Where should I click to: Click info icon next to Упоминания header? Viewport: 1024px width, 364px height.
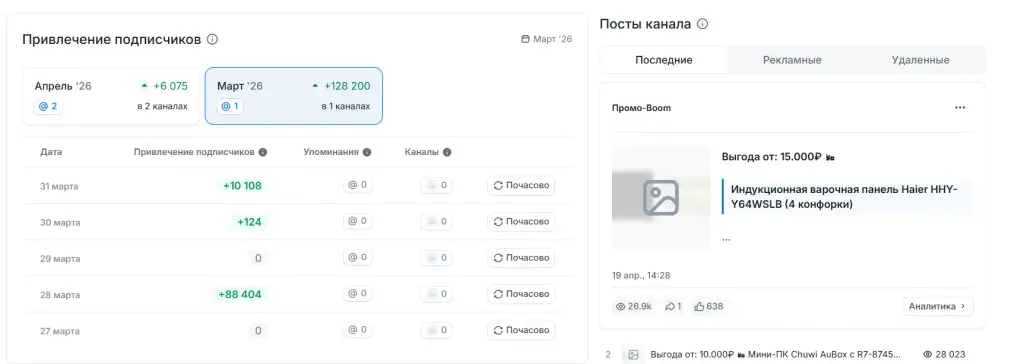367,152
